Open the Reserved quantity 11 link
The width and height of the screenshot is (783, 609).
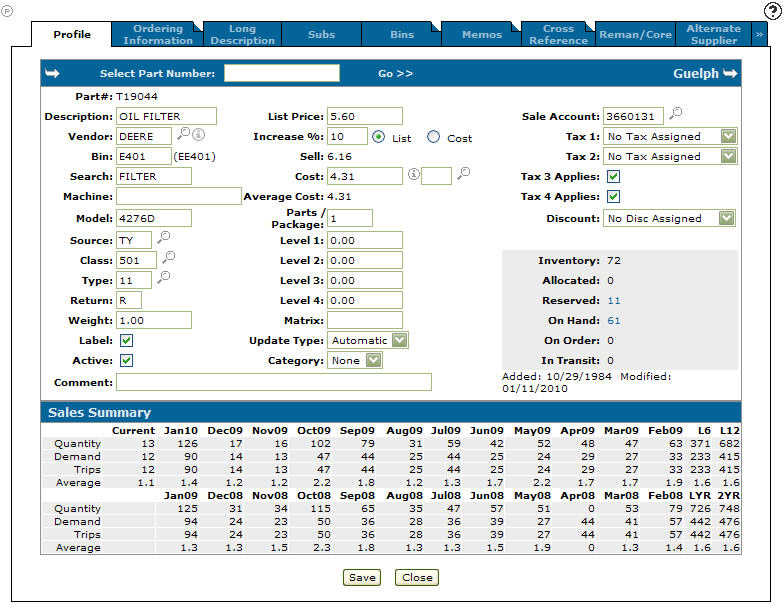pyautogui.click(x=614, y=301)
